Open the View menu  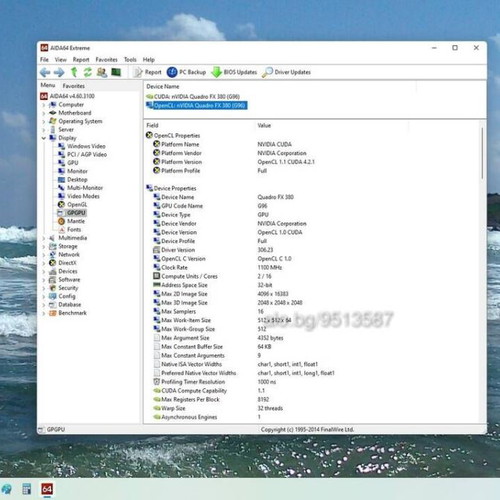60,60
